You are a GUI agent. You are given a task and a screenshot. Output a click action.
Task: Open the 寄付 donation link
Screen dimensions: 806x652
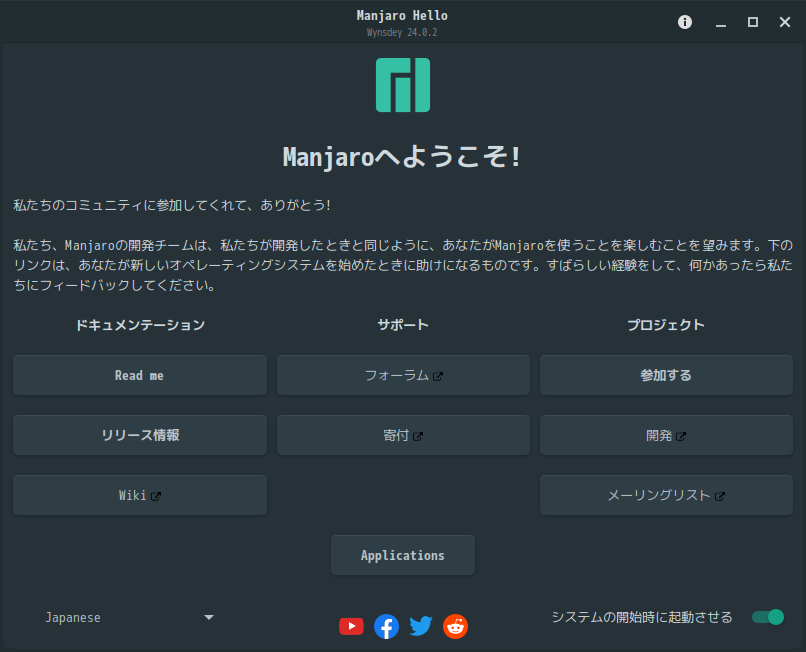click(404, 435)
